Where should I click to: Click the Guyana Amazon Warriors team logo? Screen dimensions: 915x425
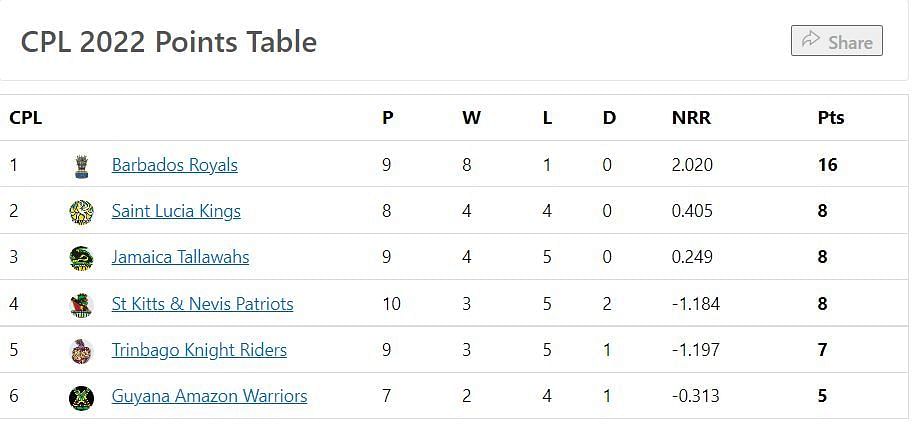tap(81, 398)
